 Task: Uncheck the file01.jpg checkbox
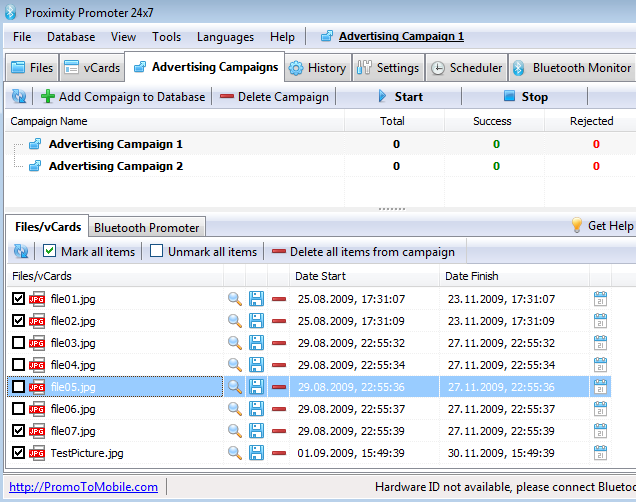click(x=18, y=299)
